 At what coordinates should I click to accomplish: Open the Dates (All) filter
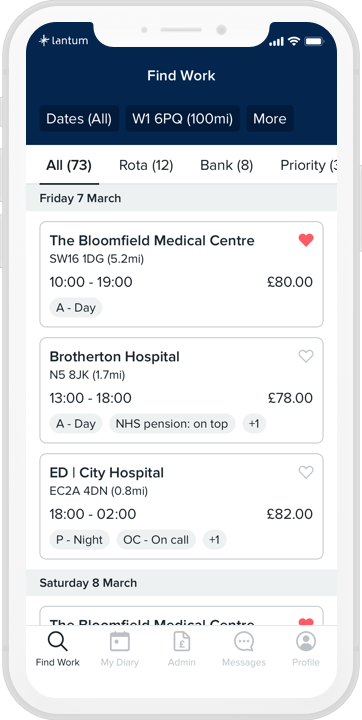pos(79,119)
